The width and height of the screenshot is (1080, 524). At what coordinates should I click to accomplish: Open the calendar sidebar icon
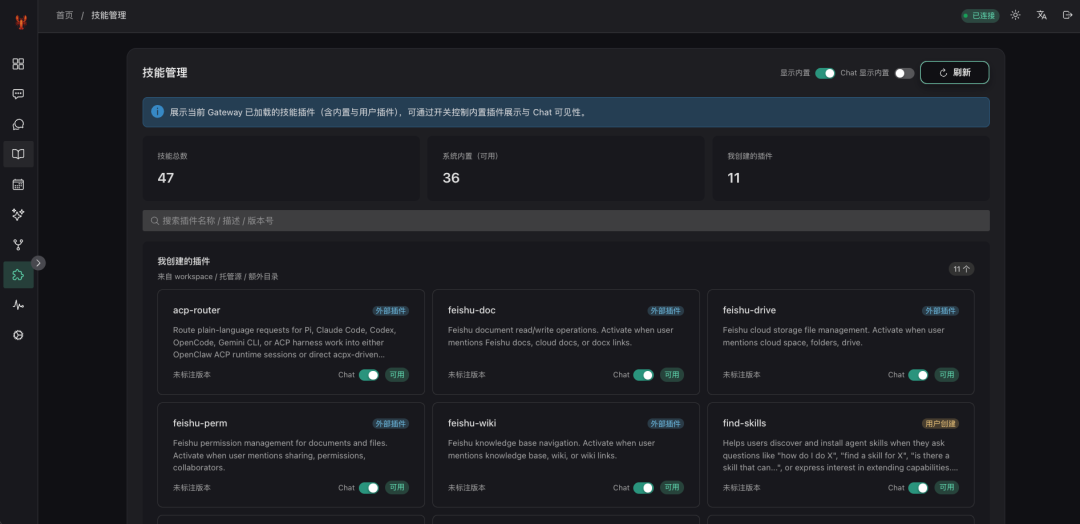(x=19, y=185)
